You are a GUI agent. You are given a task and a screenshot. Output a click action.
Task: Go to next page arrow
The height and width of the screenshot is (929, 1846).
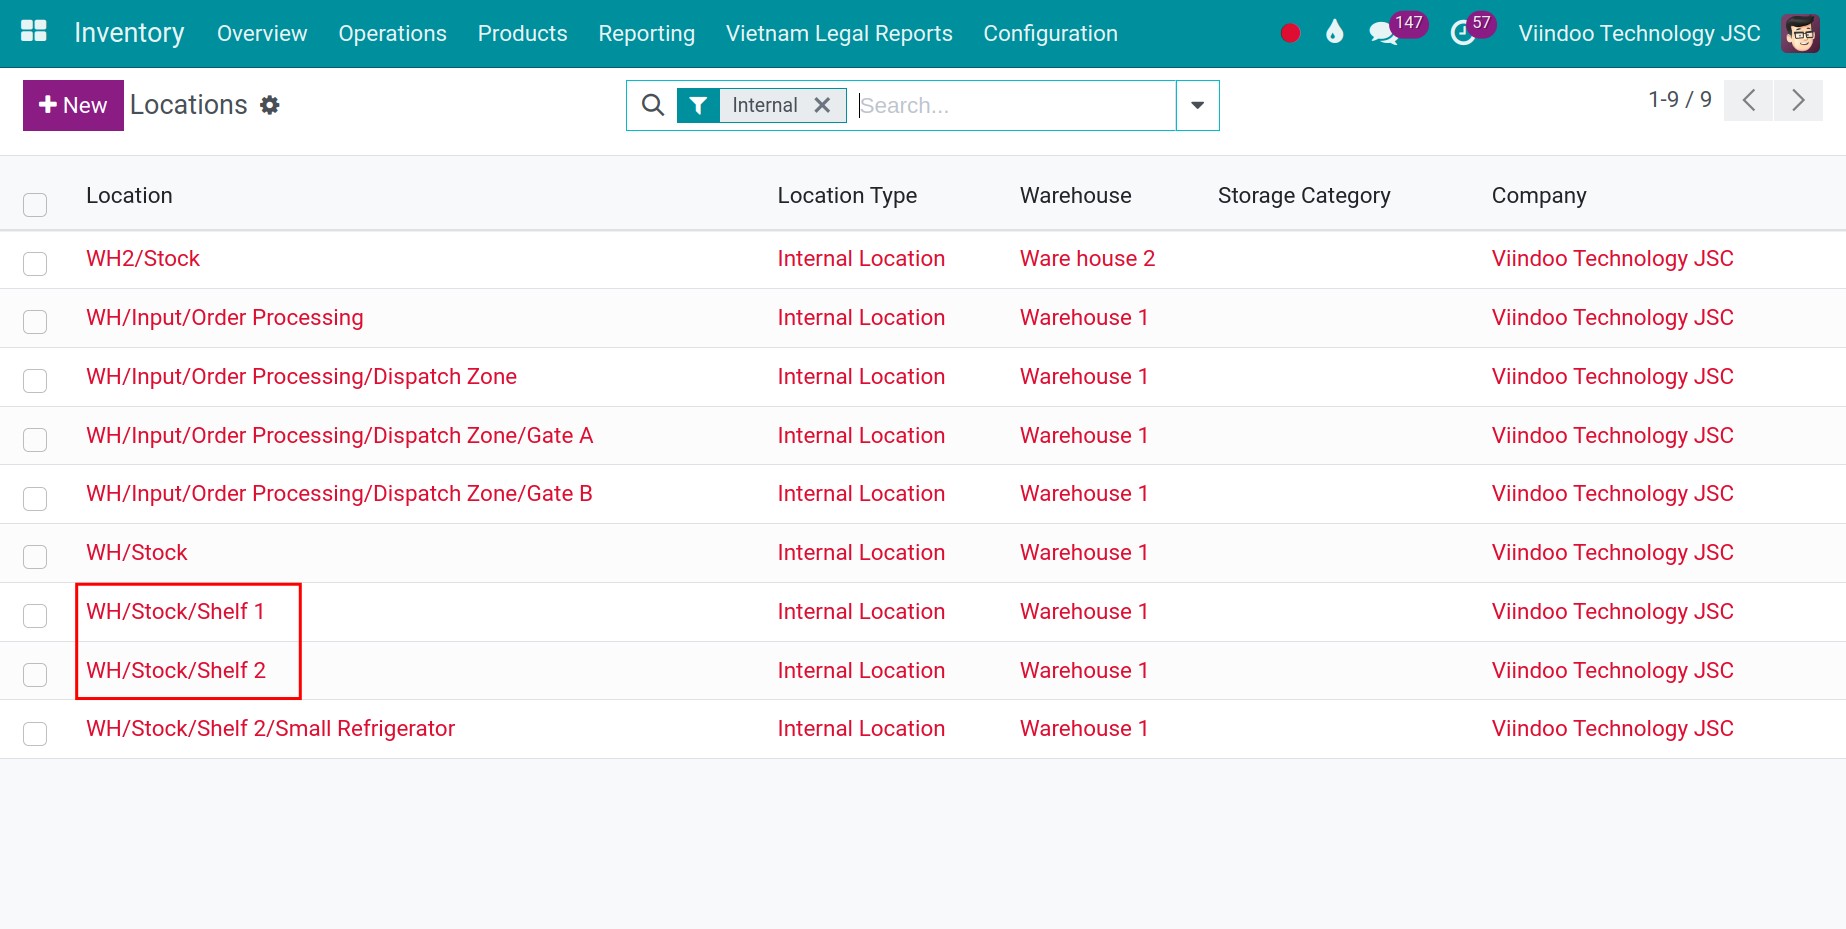pos(1798,100)
